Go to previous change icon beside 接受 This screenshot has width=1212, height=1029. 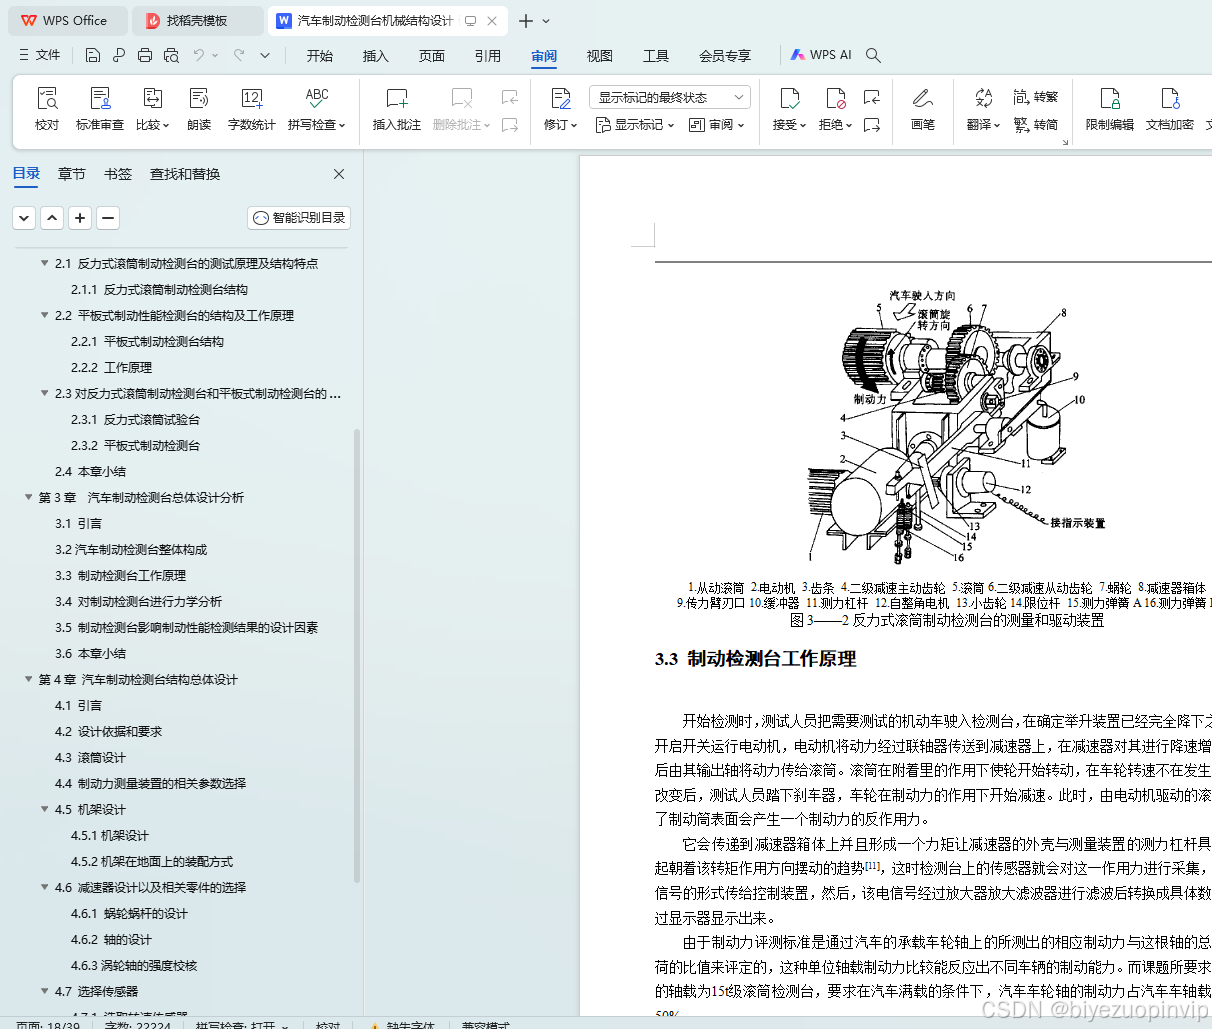[x=872, y=97]
